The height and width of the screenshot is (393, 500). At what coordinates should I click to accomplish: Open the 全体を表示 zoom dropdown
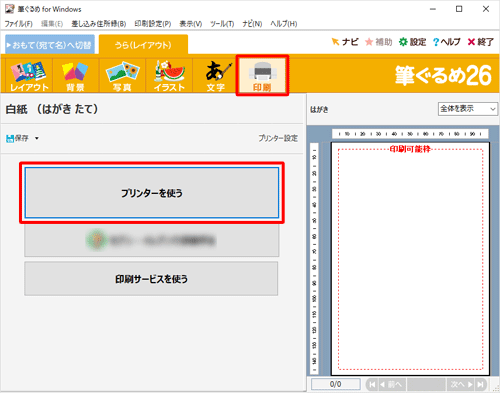coord(468,109)
